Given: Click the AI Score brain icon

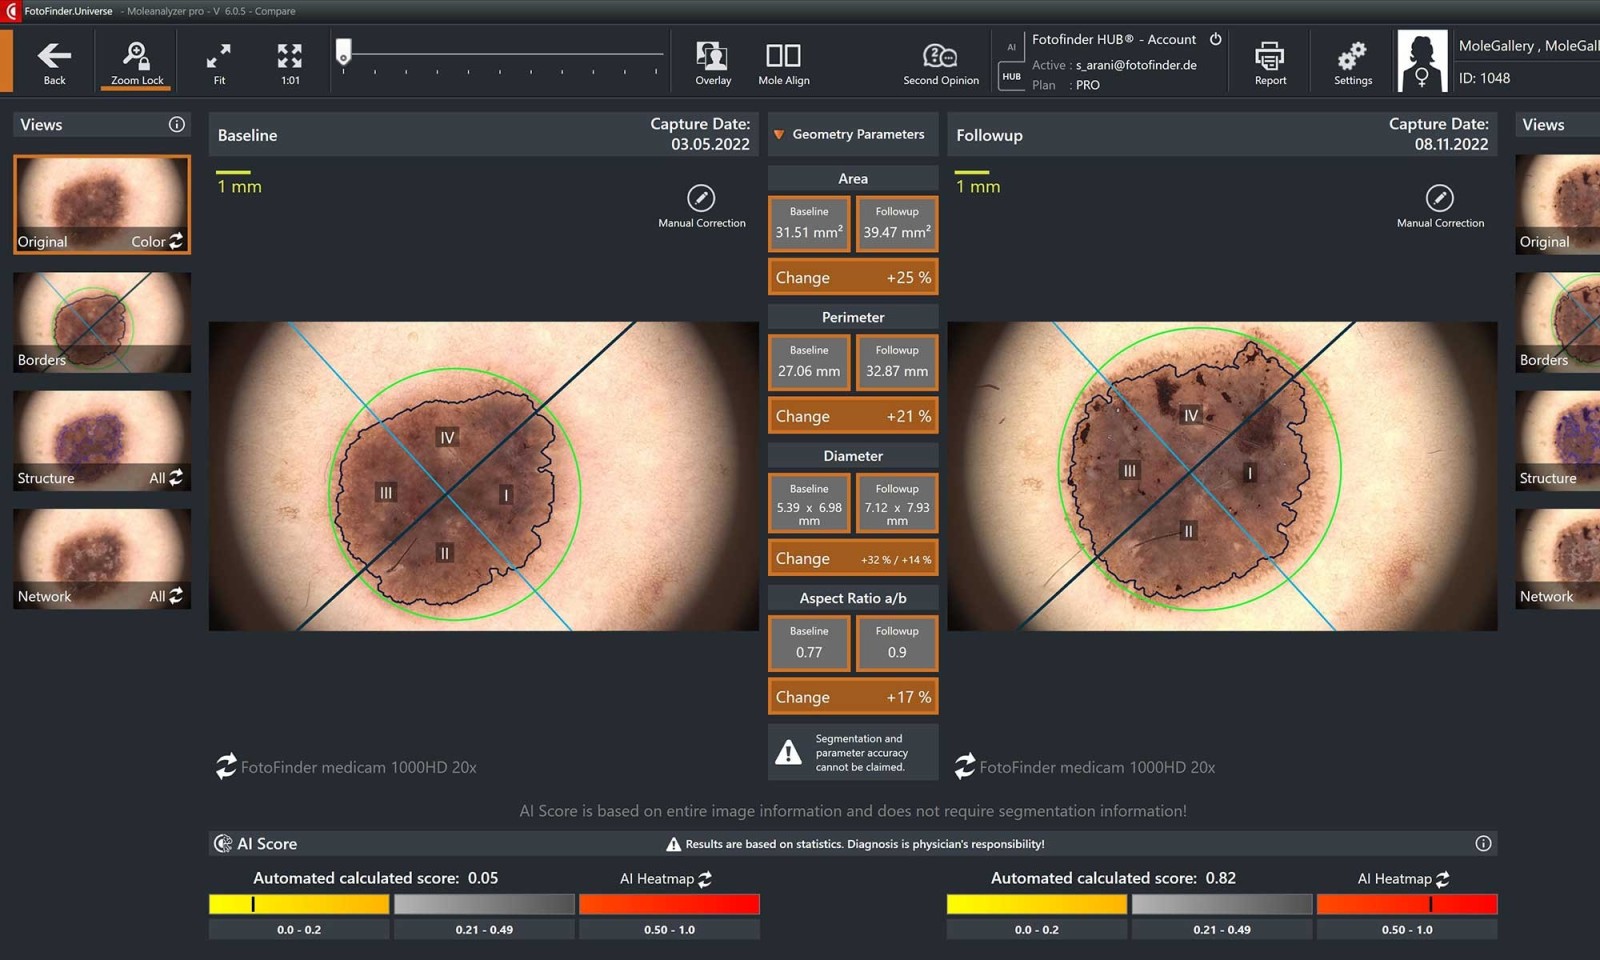Looking at the screenshot, I should (223, 844).
